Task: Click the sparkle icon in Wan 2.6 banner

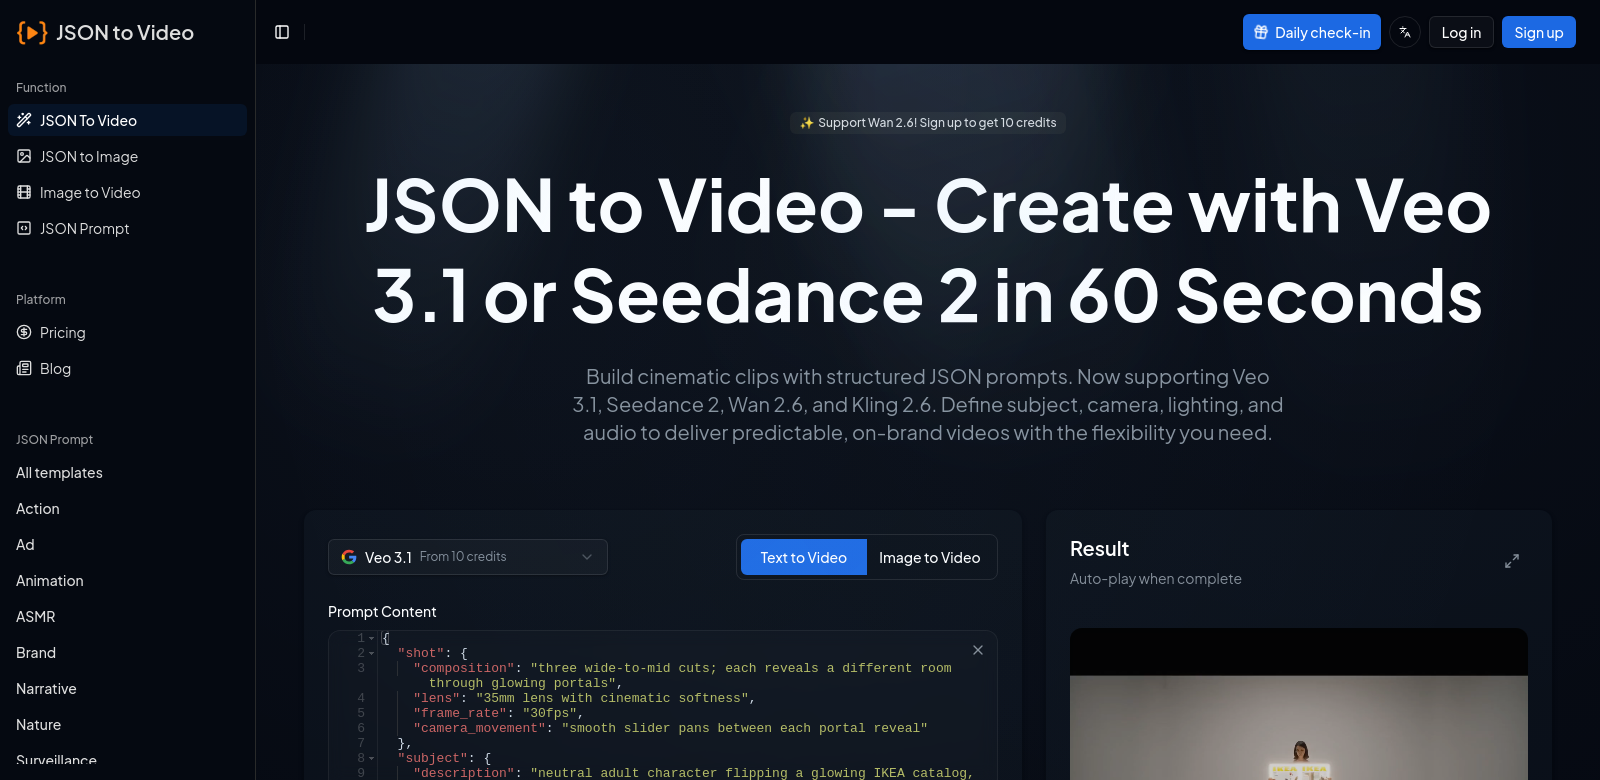Action: 806,123
